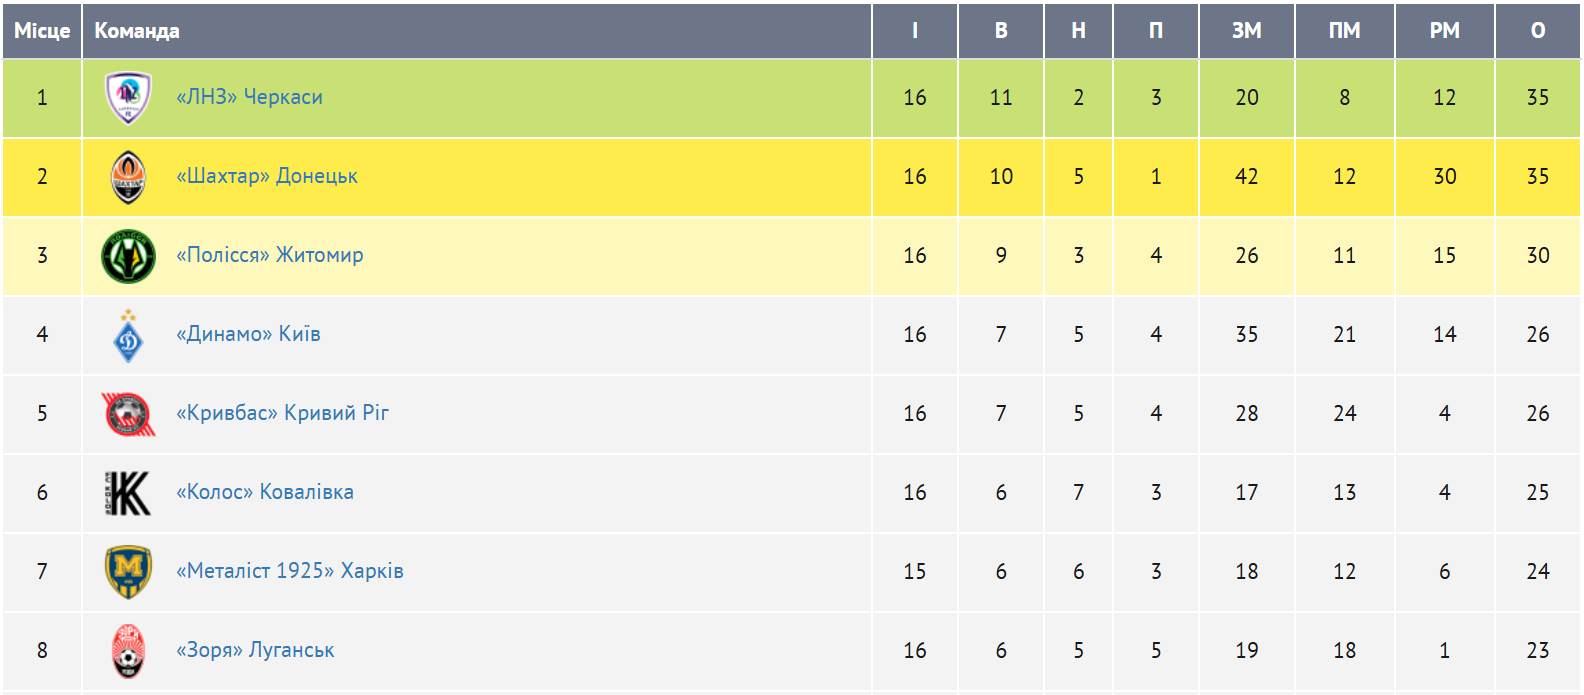Click the Команда column header
The height and width of the screenshot is (695, 1584).
pos(137,31)
